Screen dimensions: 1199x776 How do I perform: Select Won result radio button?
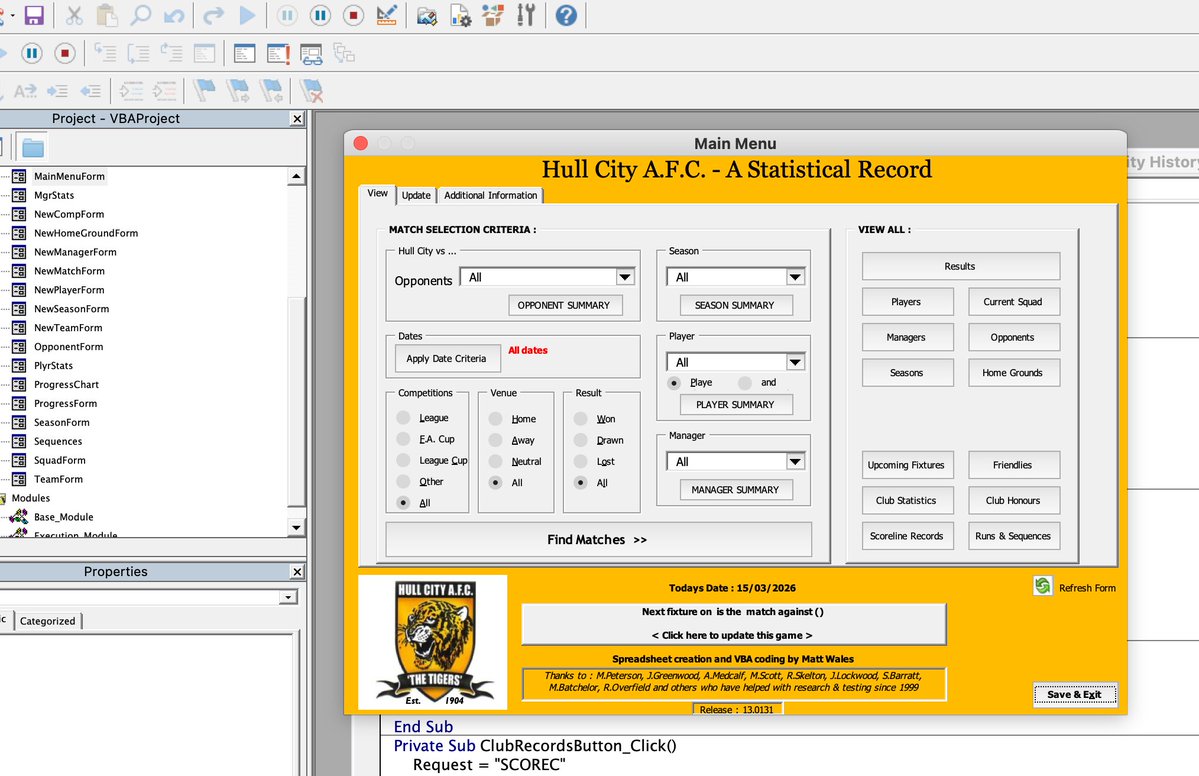580,419
